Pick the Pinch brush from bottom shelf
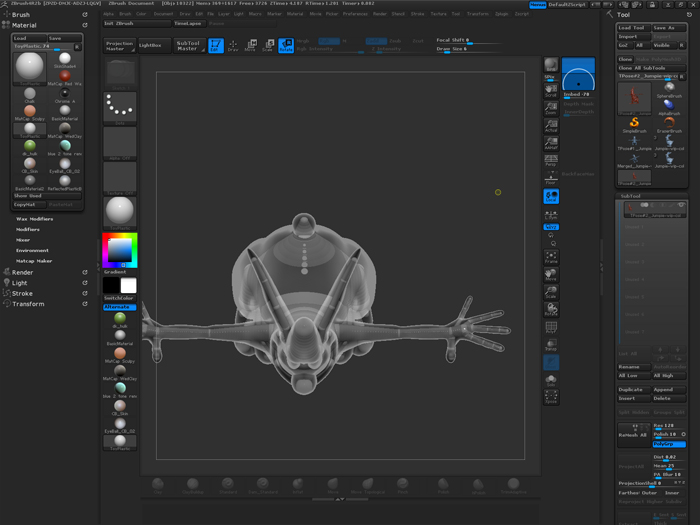The image size is (700, 525). pos(402,486)
